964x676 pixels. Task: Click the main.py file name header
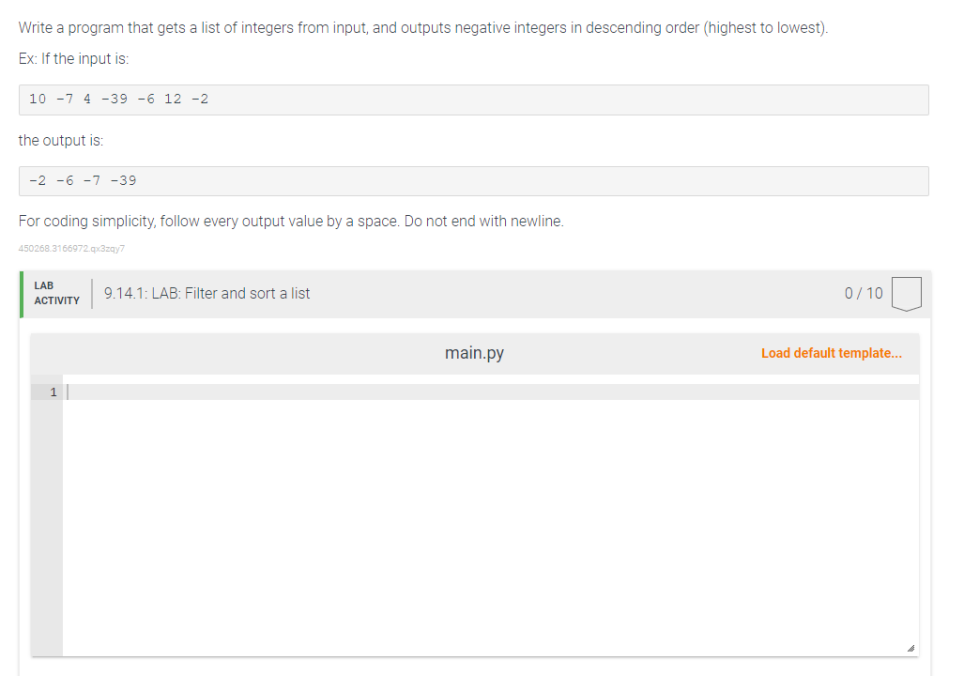[474, 353]
